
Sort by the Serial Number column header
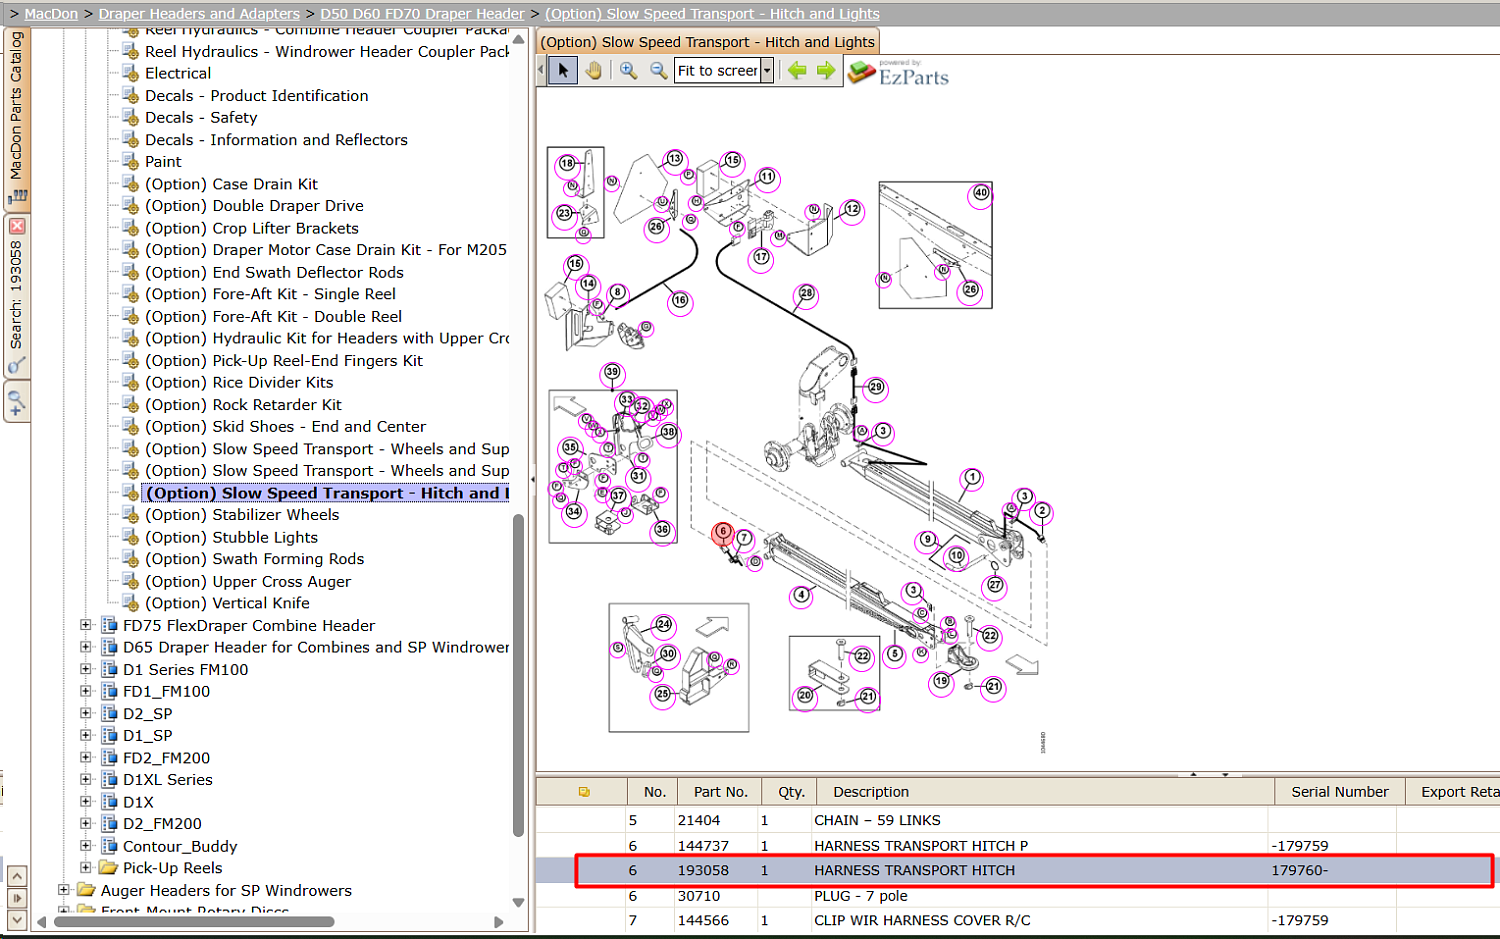[1340, 792]
